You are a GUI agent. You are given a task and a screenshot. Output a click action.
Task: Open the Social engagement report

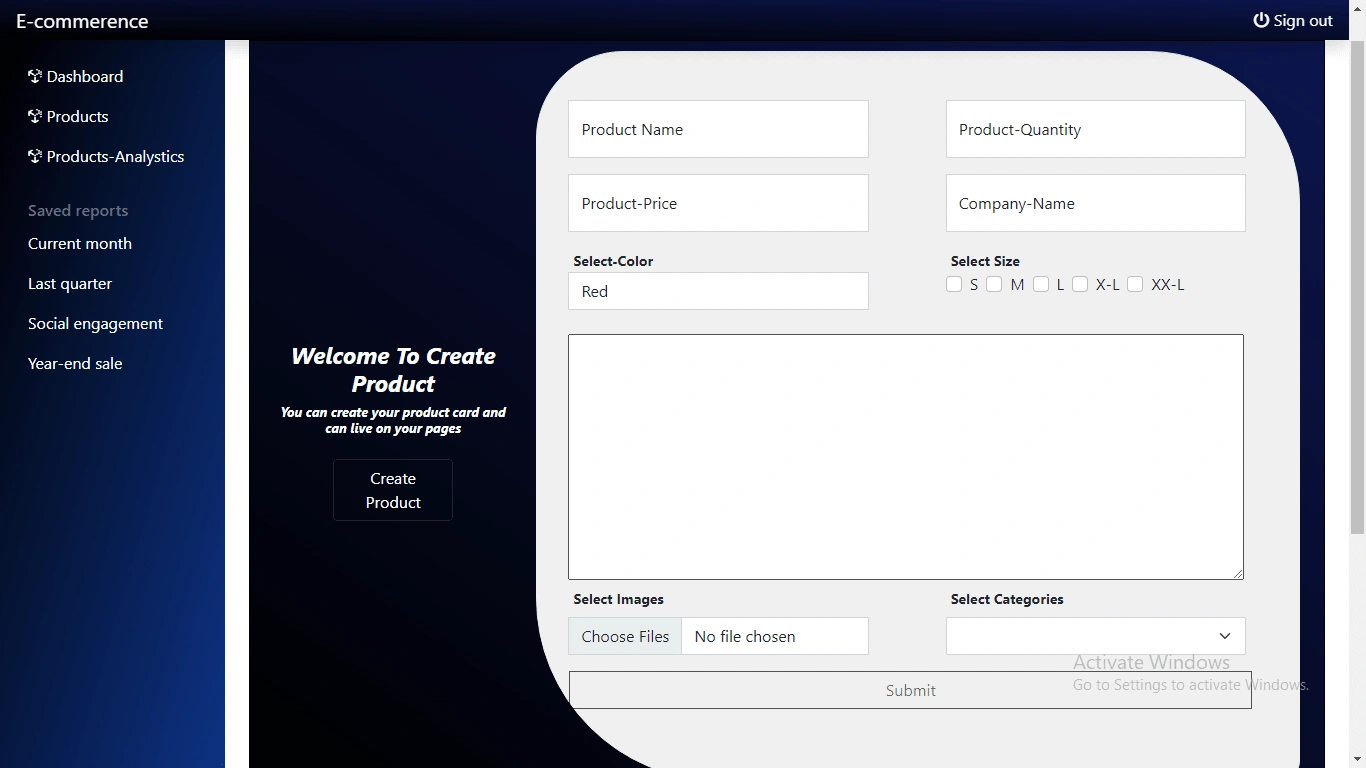coord(95,324)
